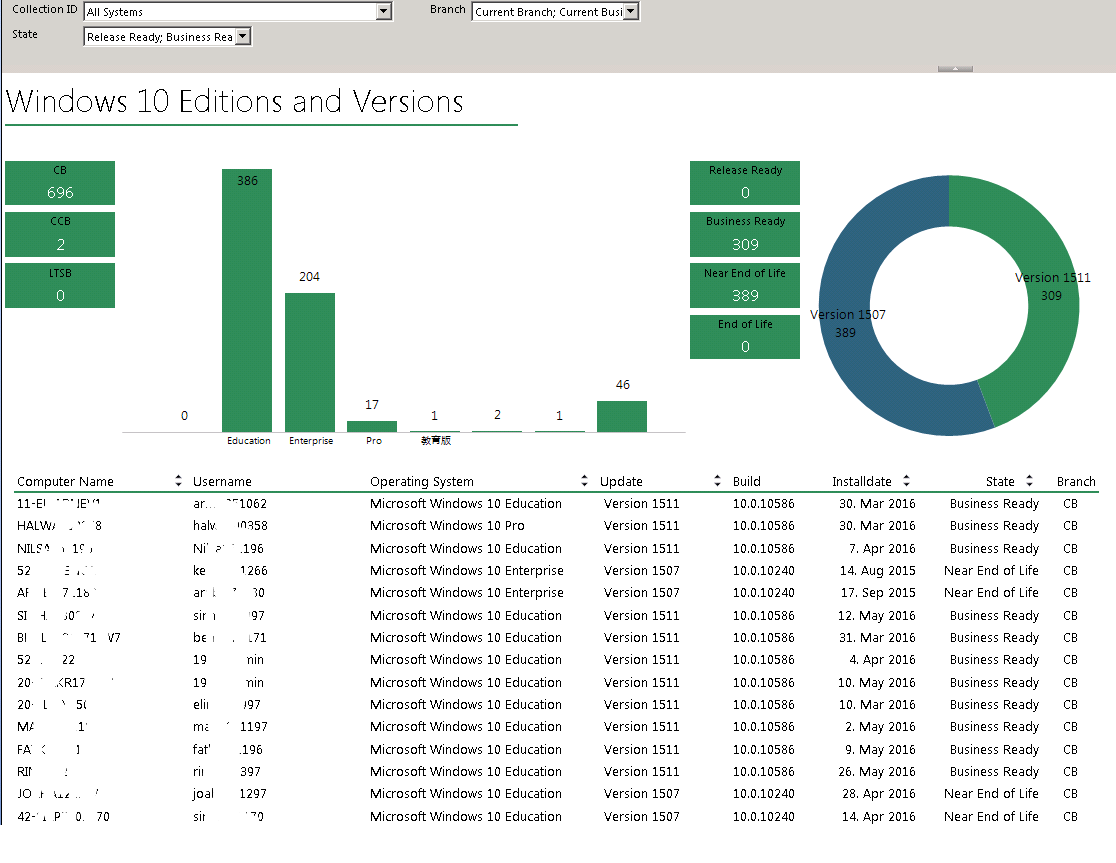Sort table by Update column arrows
The image size is (1116, 863).
click(717, 481)
